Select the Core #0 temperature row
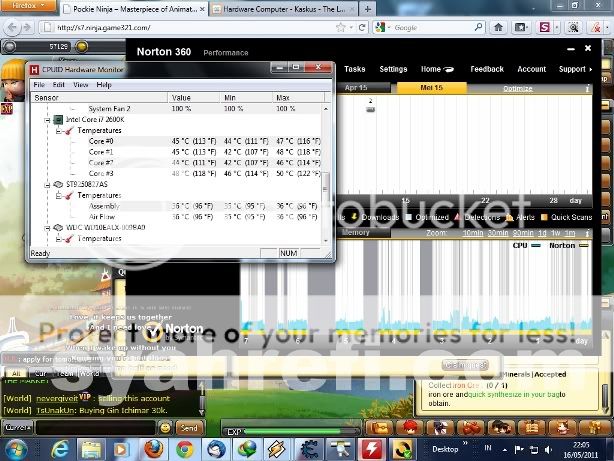 tap(177, 141)
